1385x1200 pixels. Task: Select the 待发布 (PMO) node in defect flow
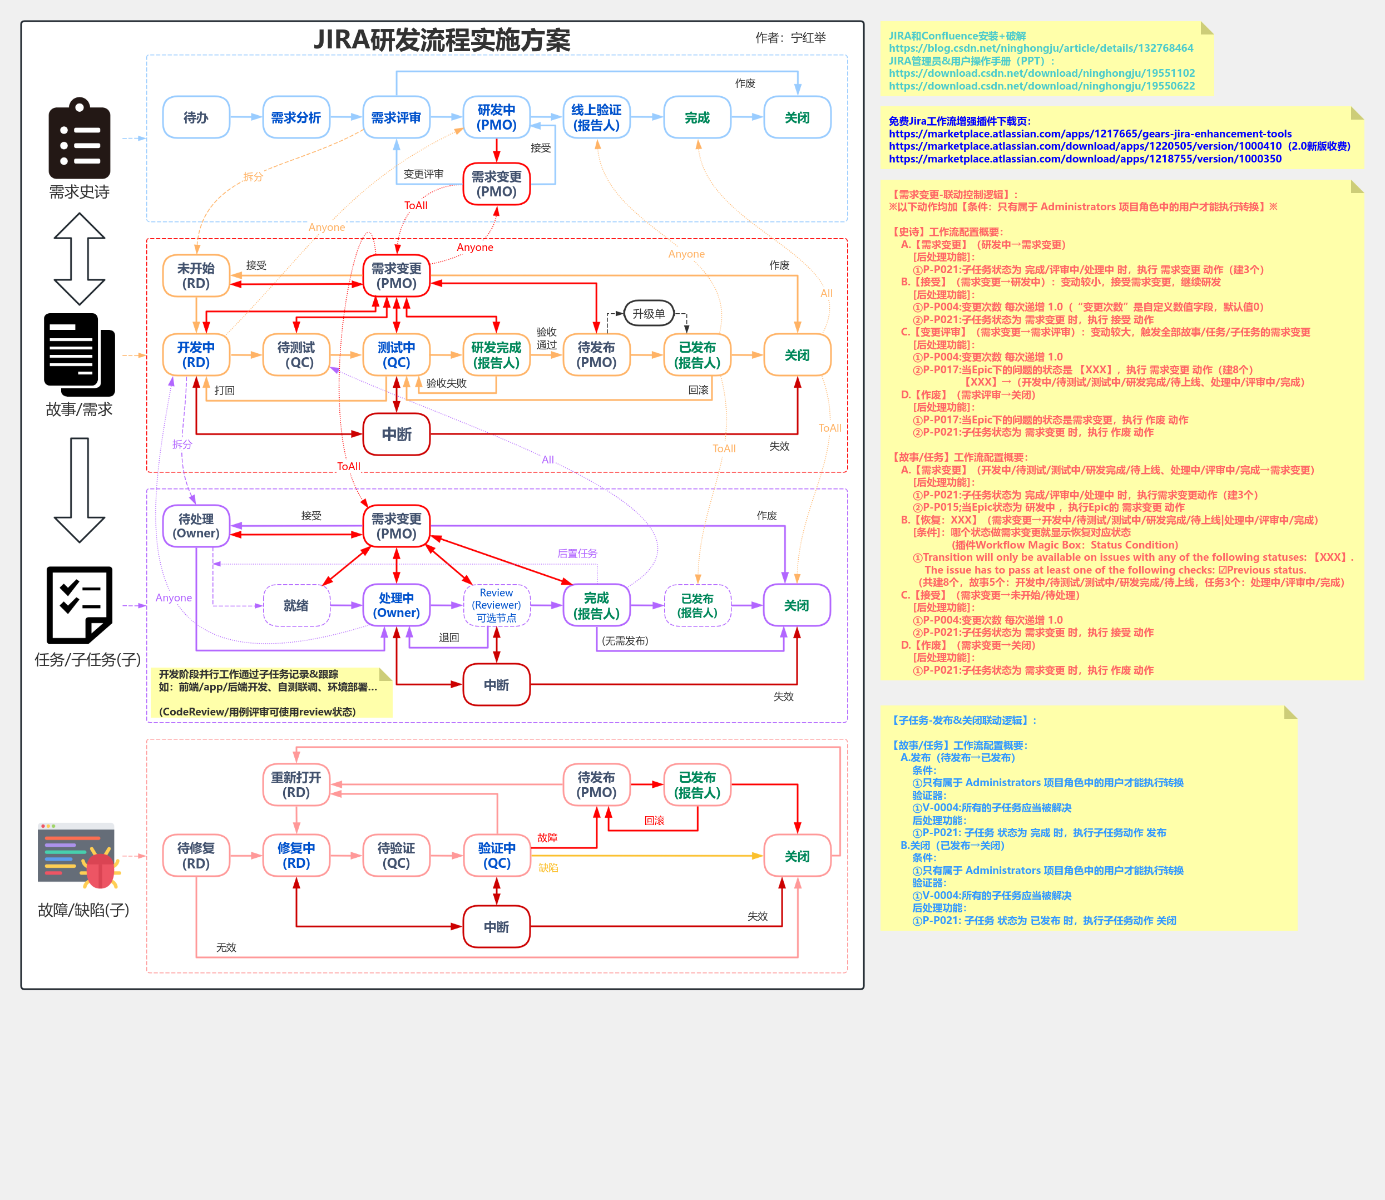pos(597,785)
